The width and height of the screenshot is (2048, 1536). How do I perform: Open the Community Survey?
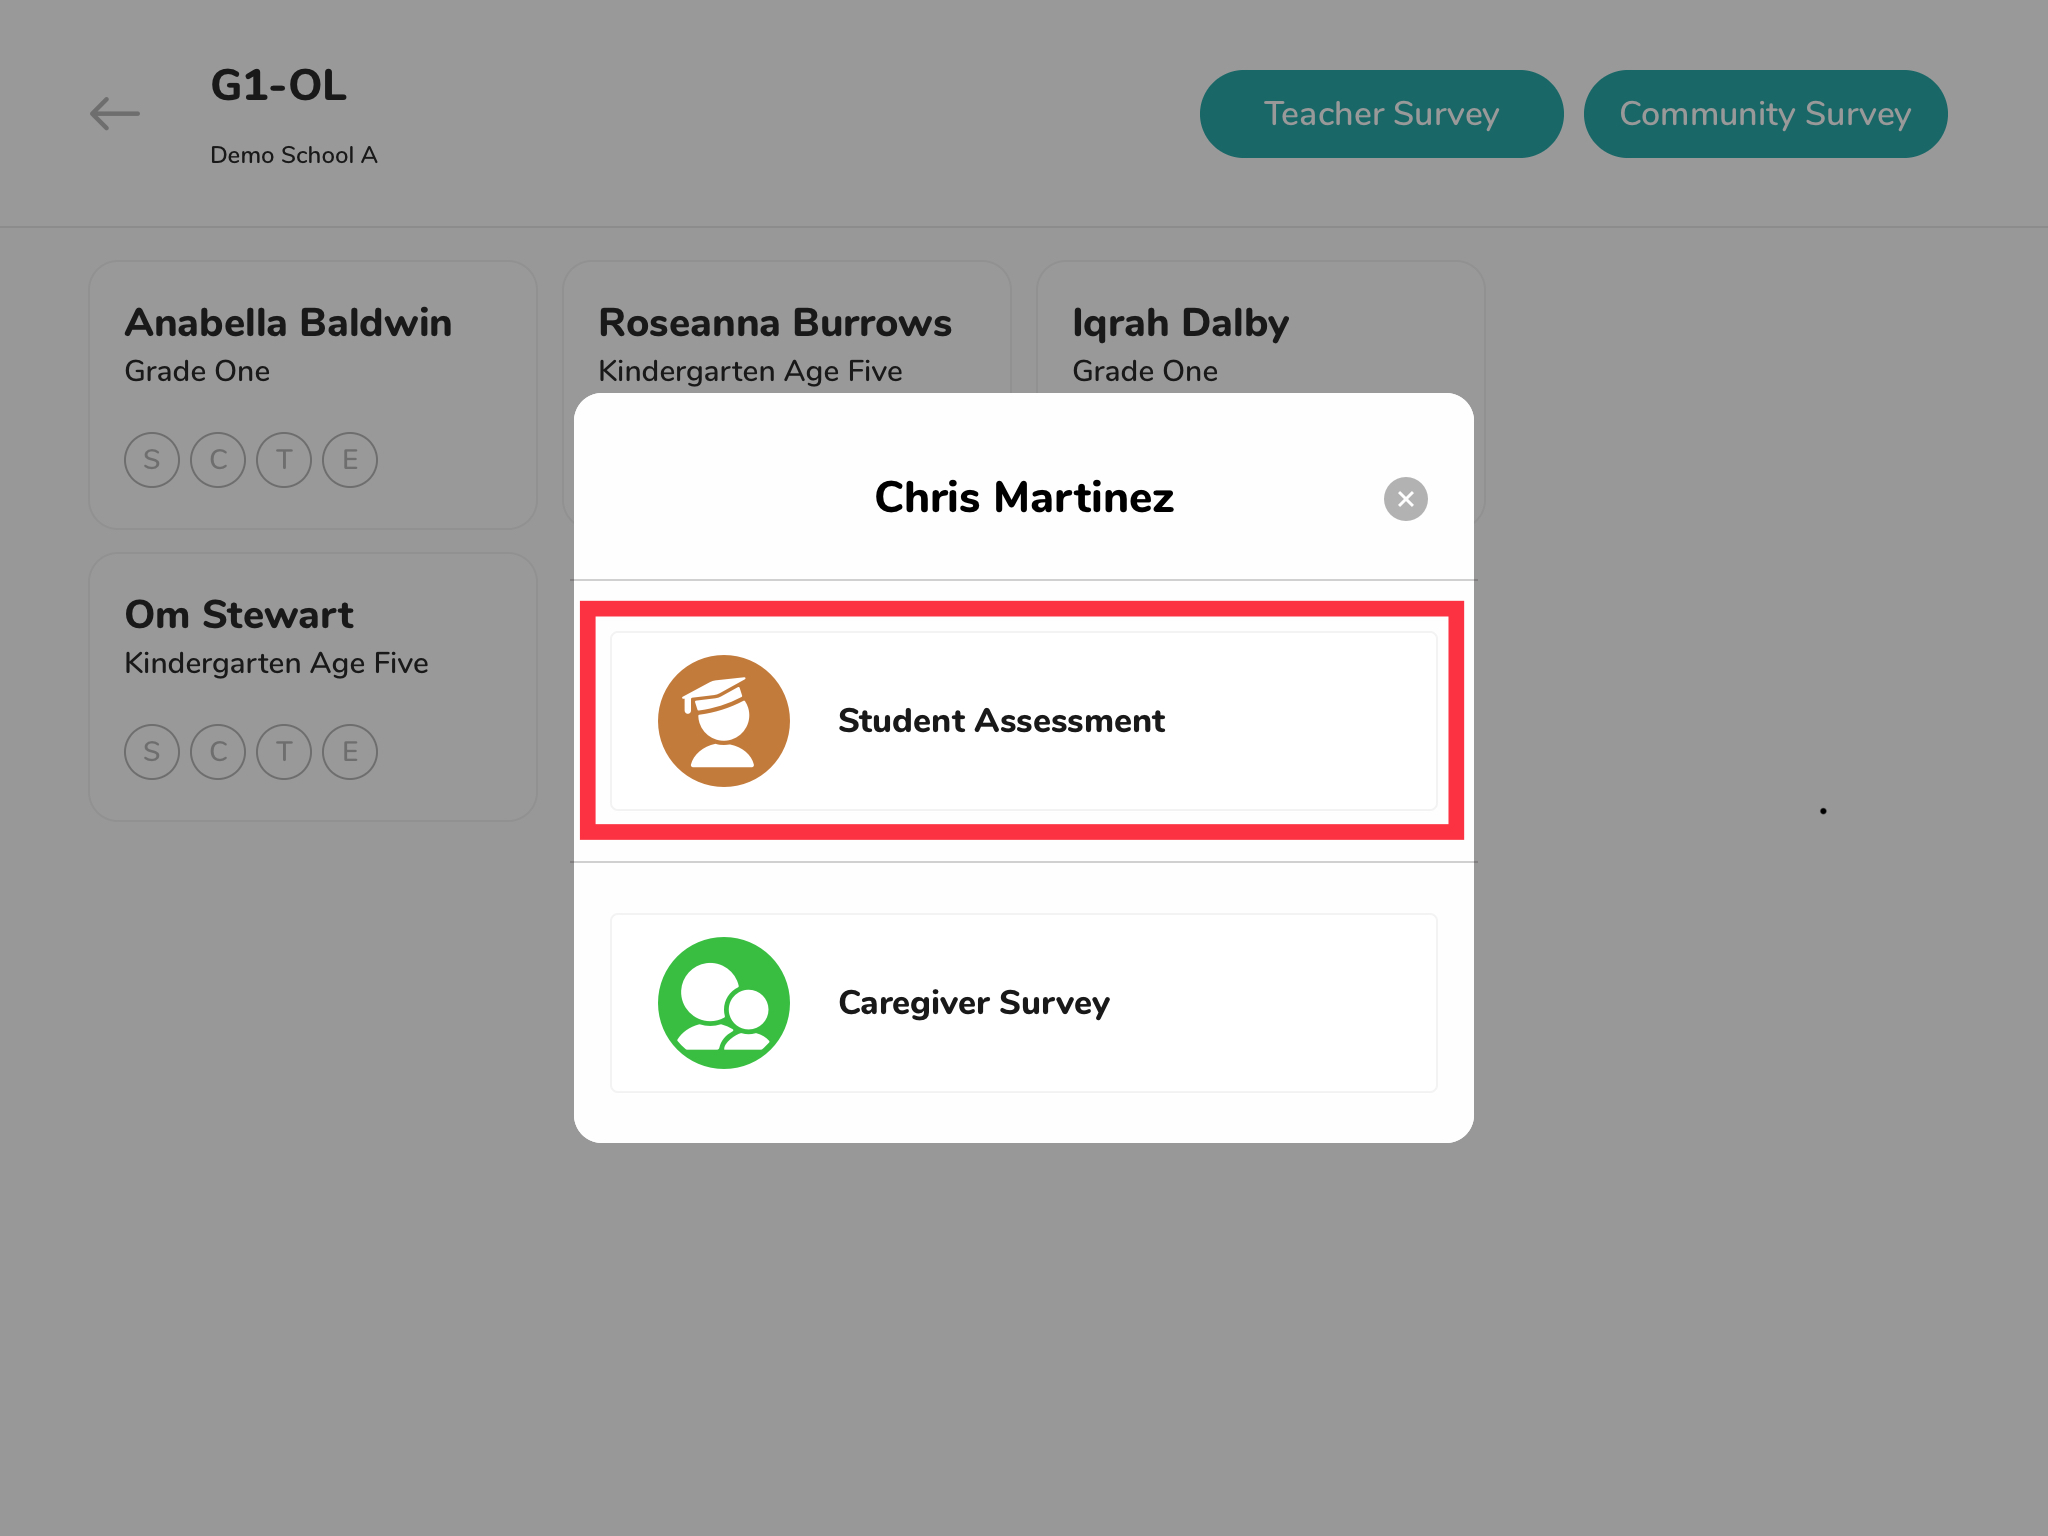tap(1765, 114)
